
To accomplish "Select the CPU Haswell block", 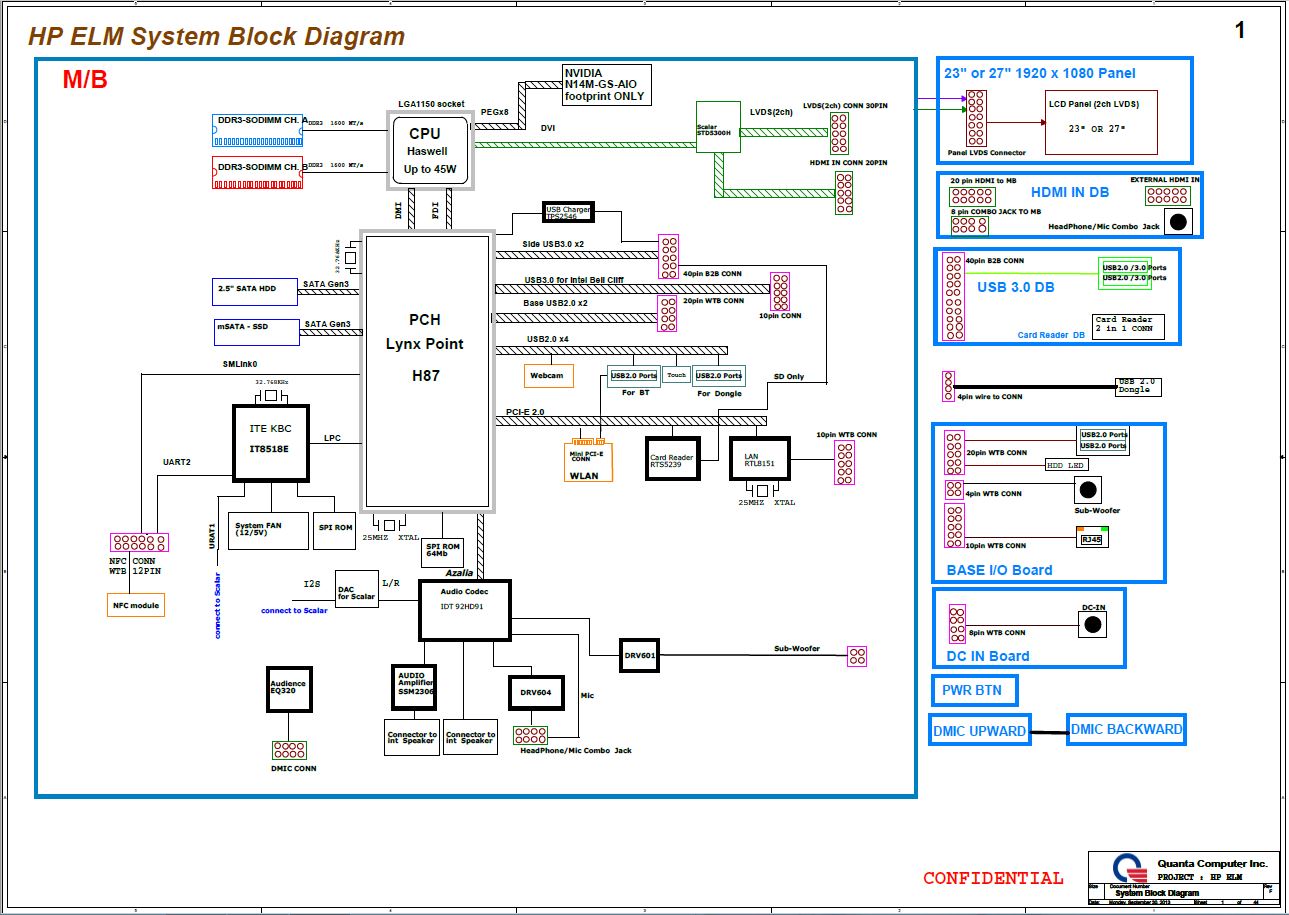I will coord(431,151).
